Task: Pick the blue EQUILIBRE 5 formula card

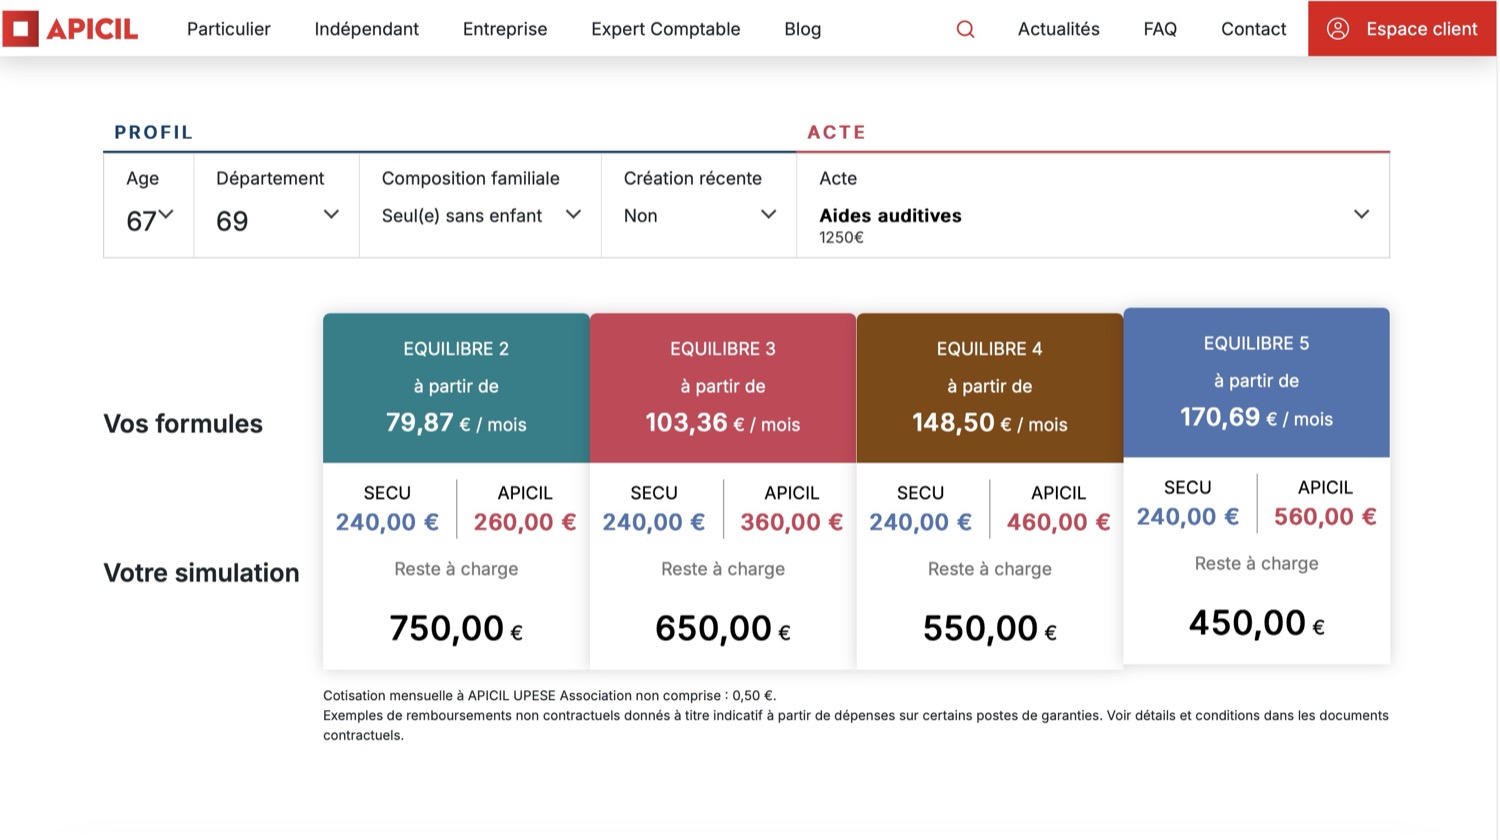Action: pos(1256,382)
